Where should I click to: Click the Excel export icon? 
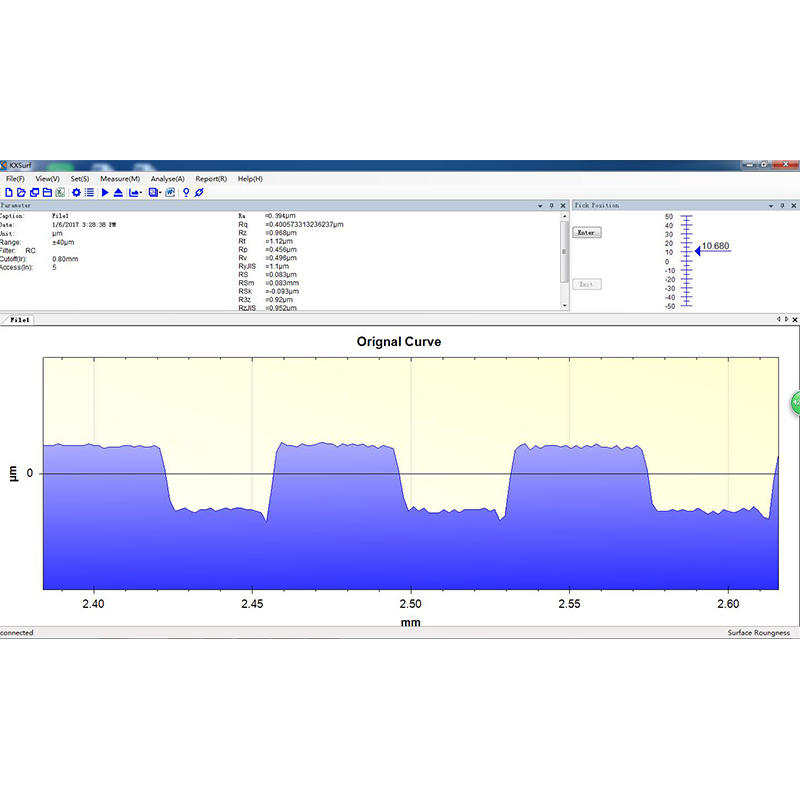pos(60,192)
